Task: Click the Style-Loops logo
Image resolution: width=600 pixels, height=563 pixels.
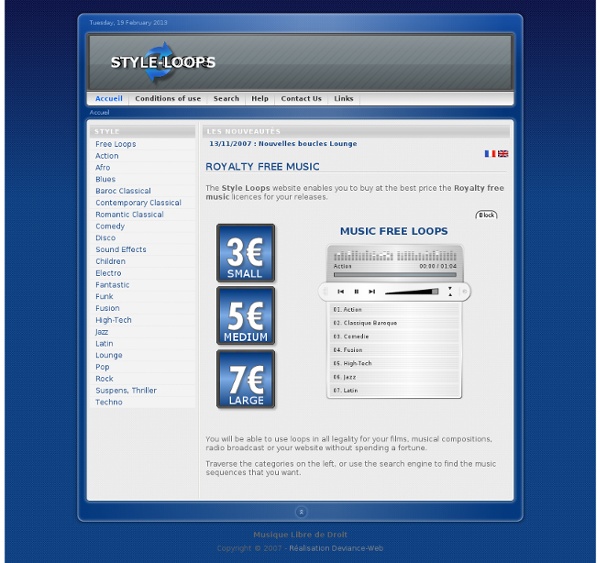Action: [x=163, y=62]
